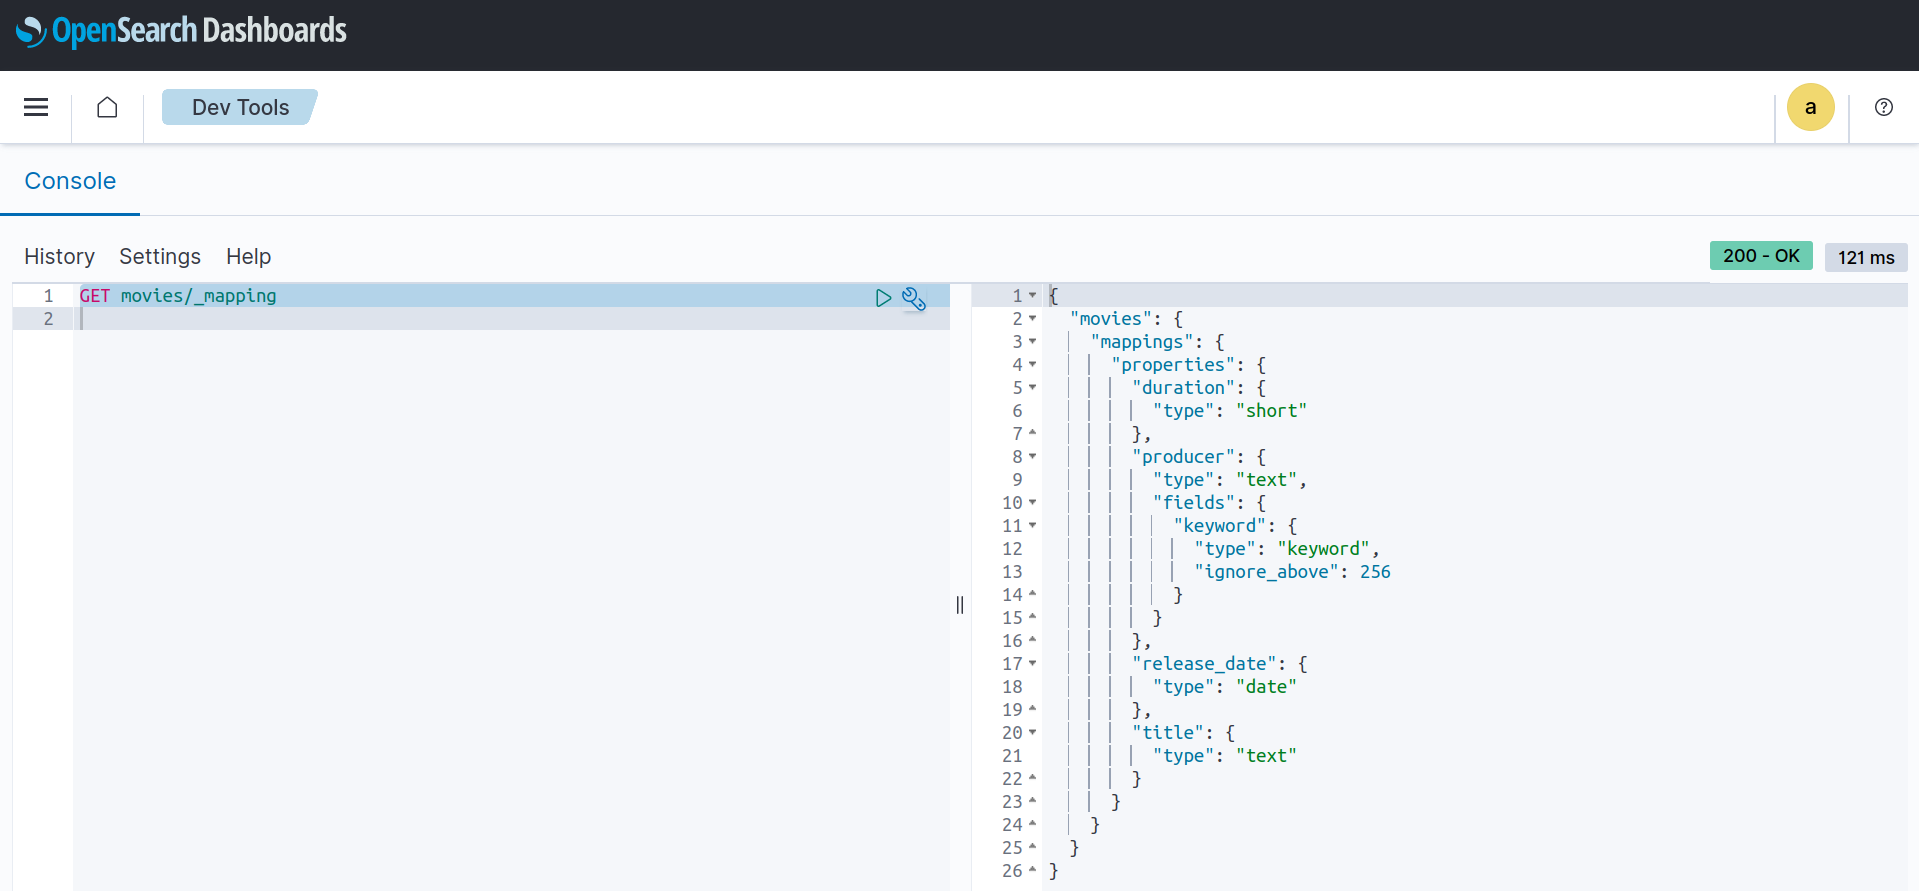The image size is (1919, 891).
Task: Collapse the "fields" block at line 10
Action: (1033, 503)
